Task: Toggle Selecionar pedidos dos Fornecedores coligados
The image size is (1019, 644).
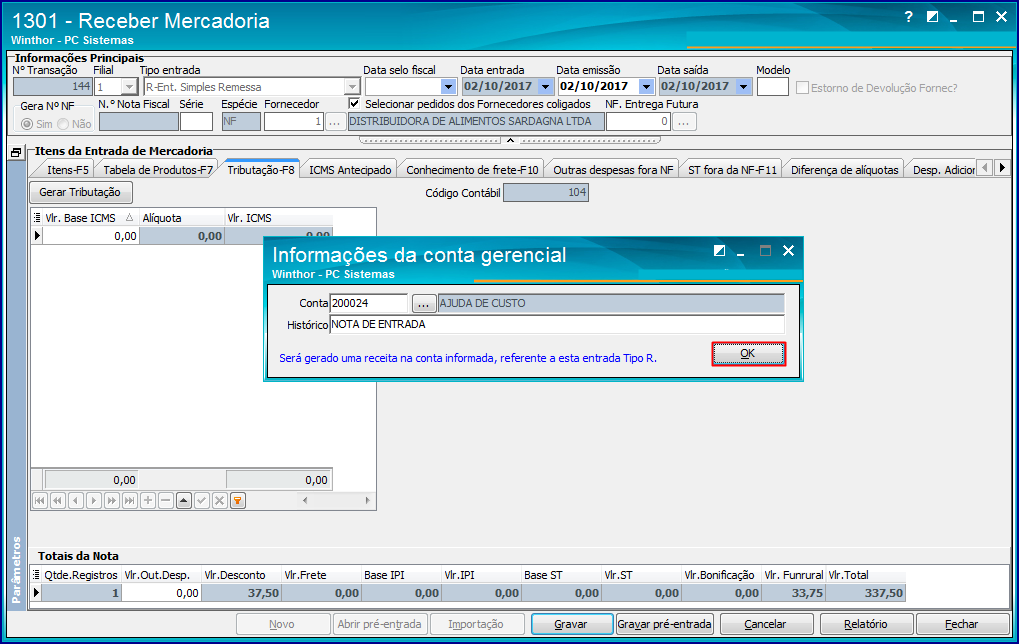Action: coord(354,103)
